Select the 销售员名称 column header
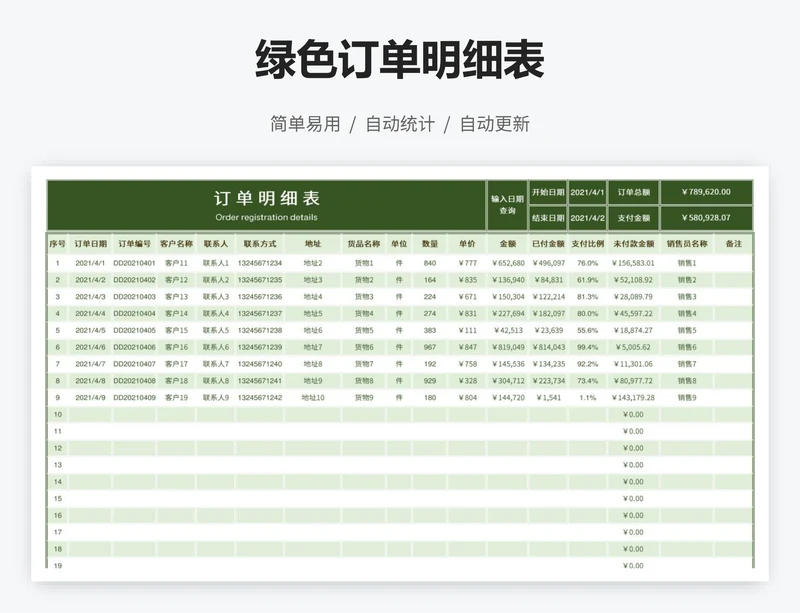The height and width of the screenshot is (613, 800). coord(687,243)
